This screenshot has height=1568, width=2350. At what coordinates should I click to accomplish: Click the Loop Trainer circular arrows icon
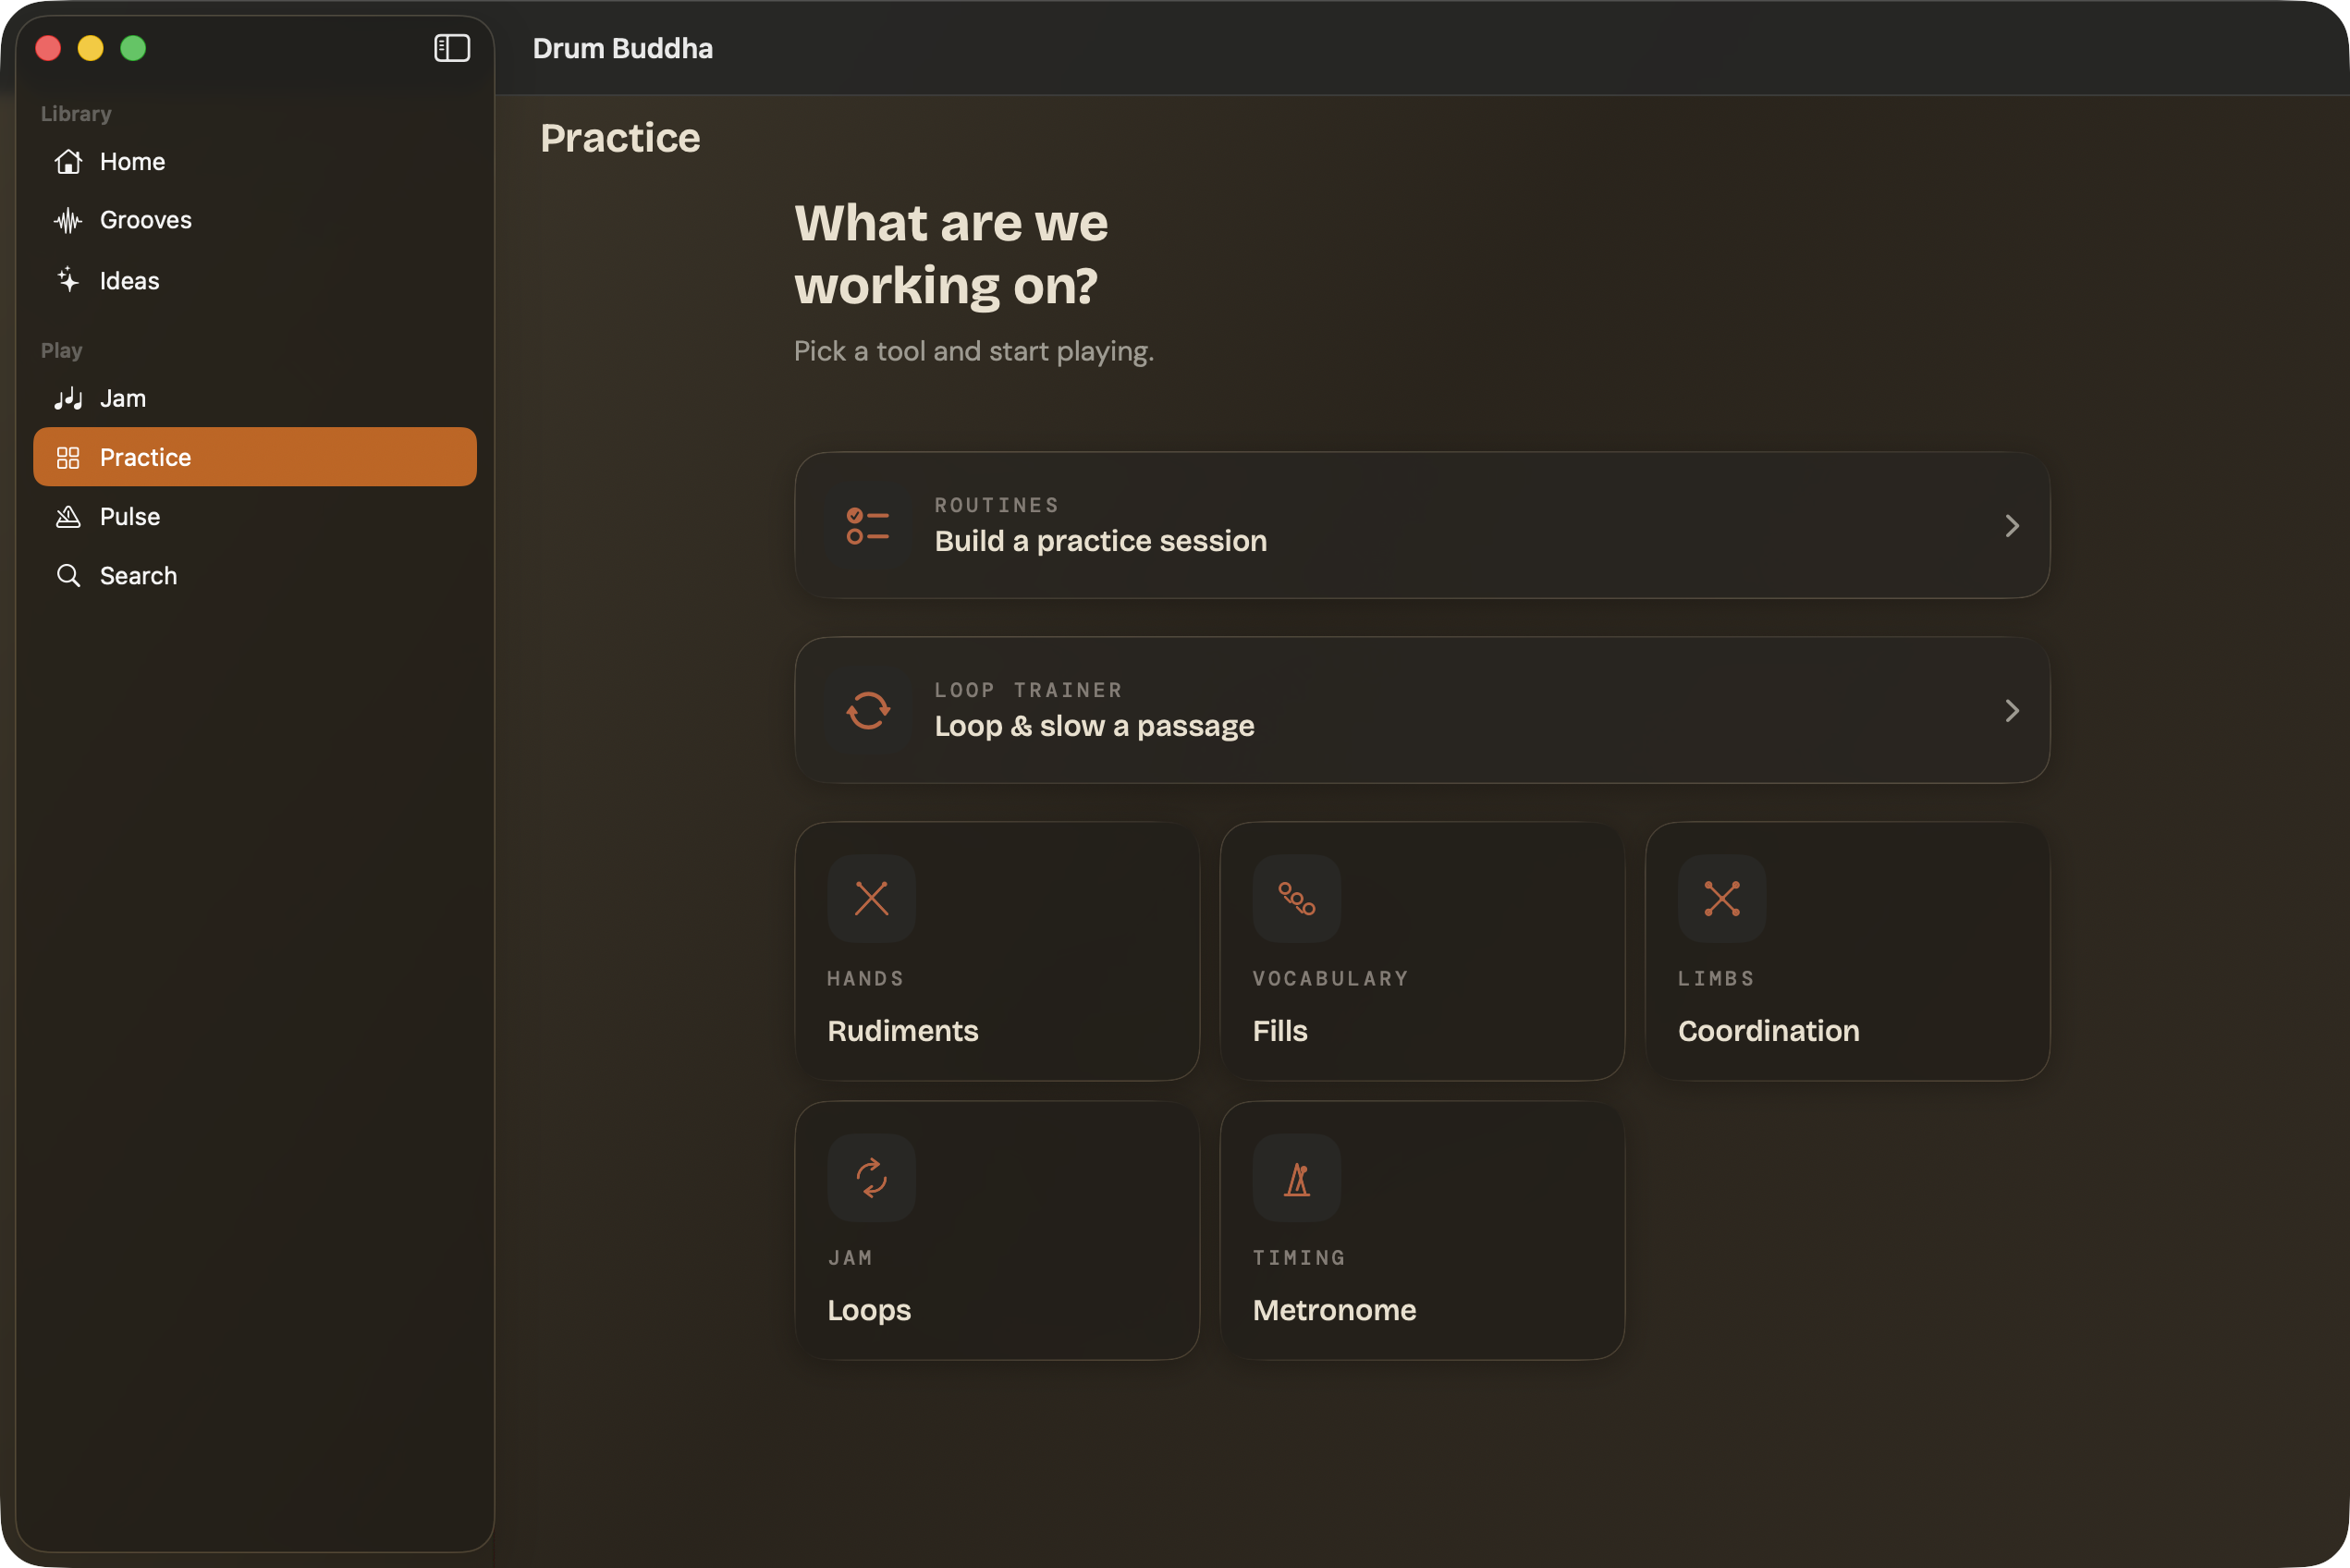click(x=867, y=710)
